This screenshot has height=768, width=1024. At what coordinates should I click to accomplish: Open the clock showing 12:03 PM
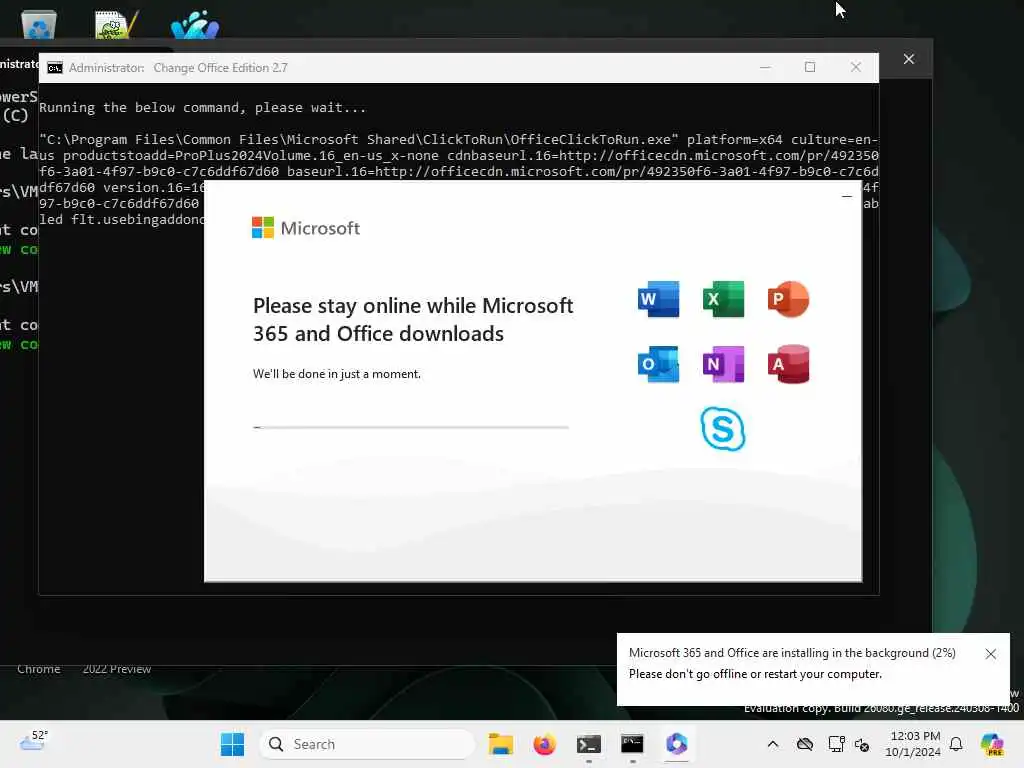913,744
